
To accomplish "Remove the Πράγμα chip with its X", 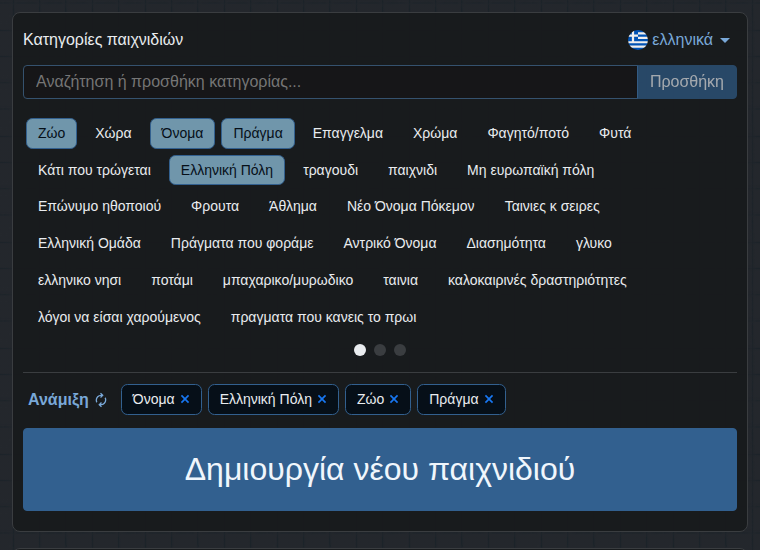I will tap(489, 399).
